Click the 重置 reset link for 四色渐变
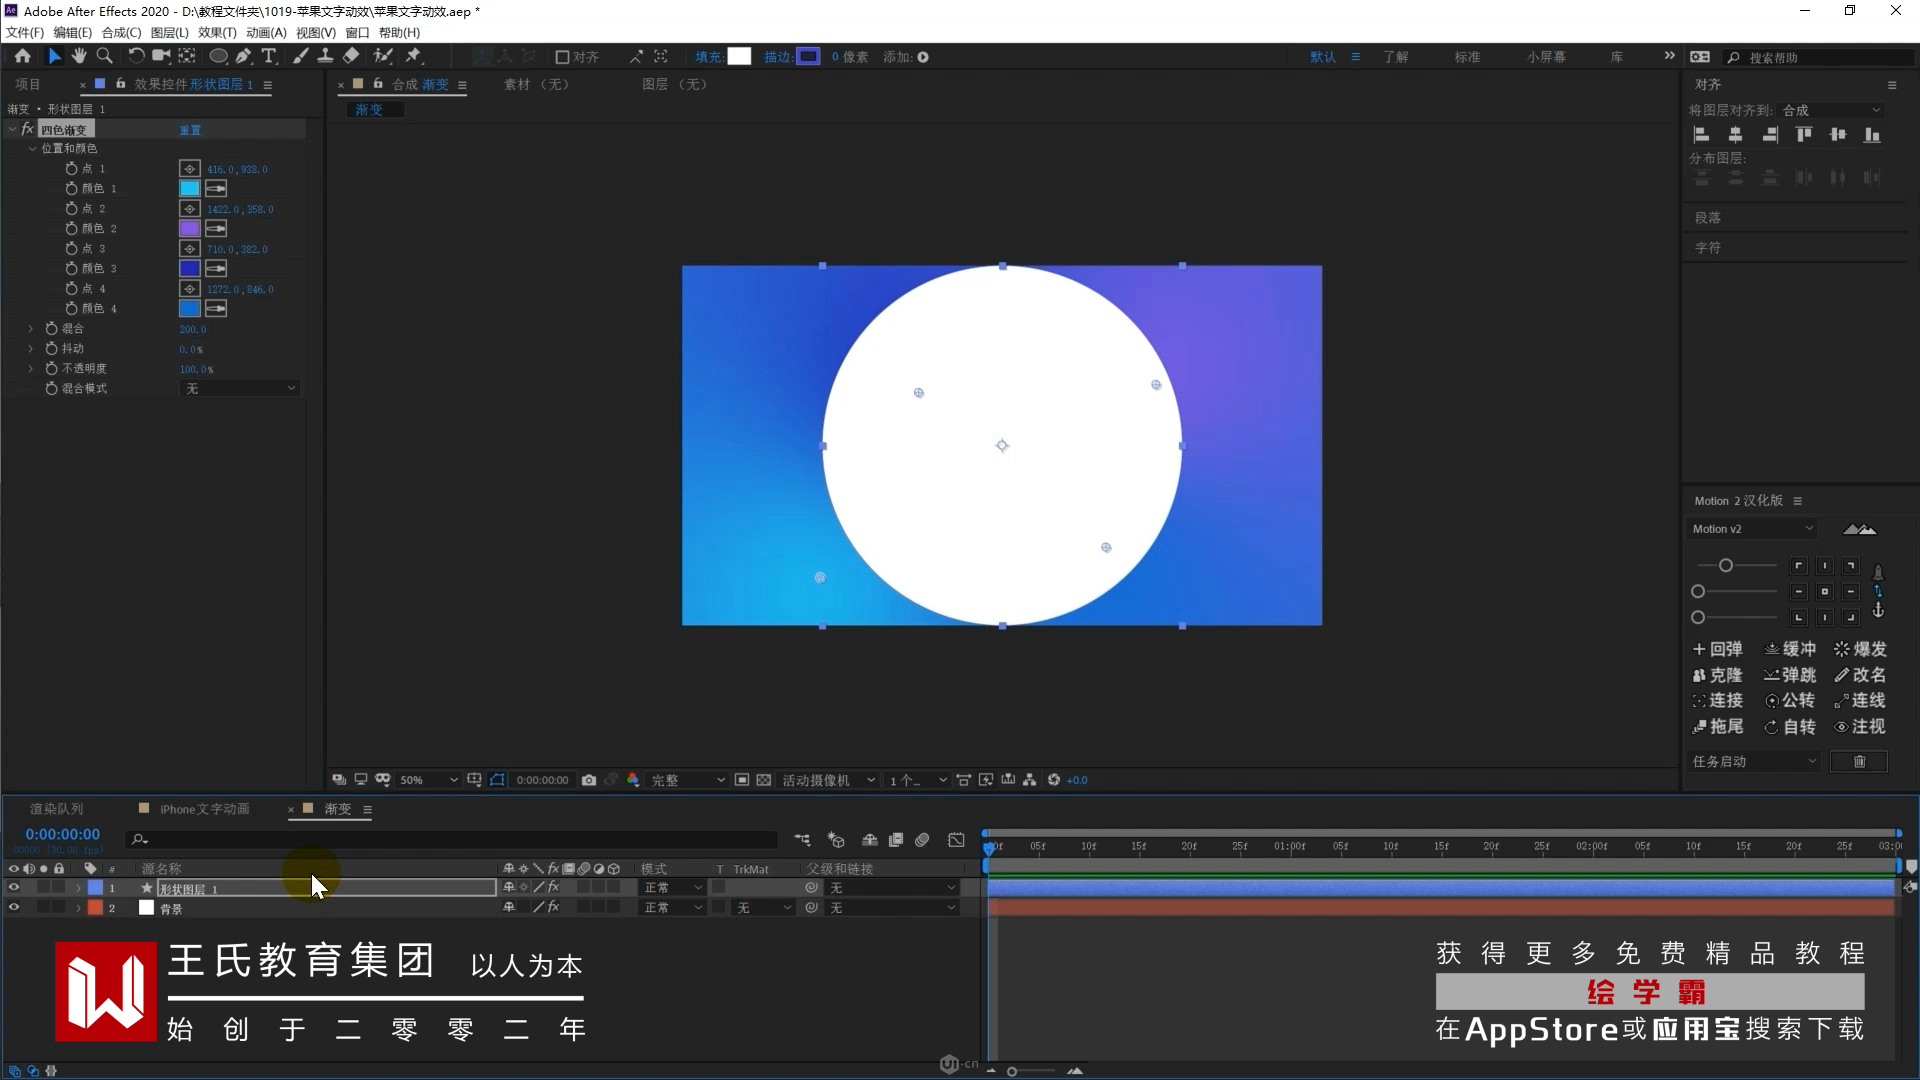Image resolution: width=1920 pixels, height=1080 pixels. [190, 130]
